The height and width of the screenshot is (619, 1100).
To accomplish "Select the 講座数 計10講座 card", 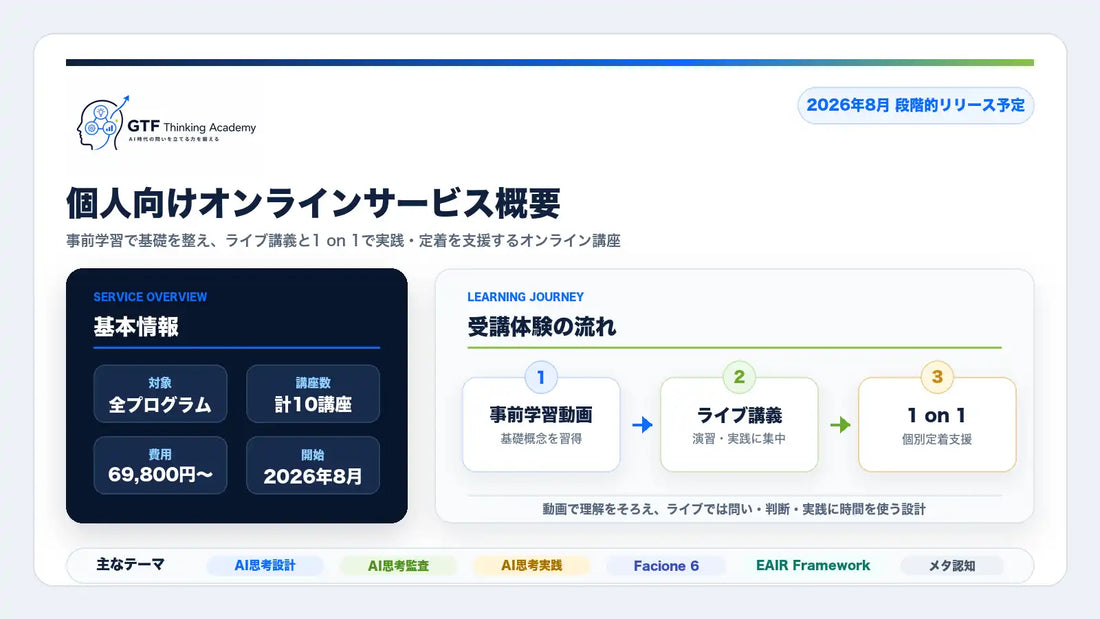I will tap(313, 394).
